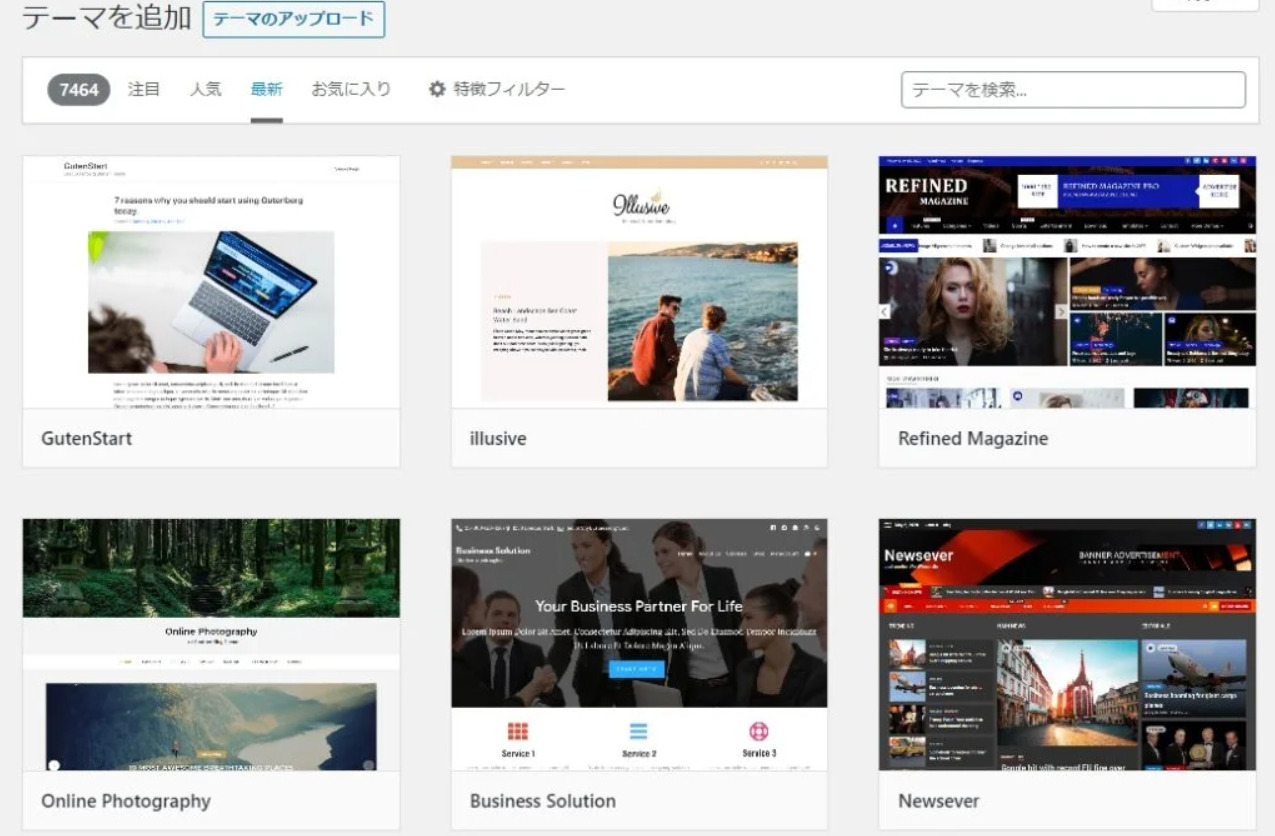
Task: Open the Refined Magazine theme screenshot
Action: coord(1067,282)
